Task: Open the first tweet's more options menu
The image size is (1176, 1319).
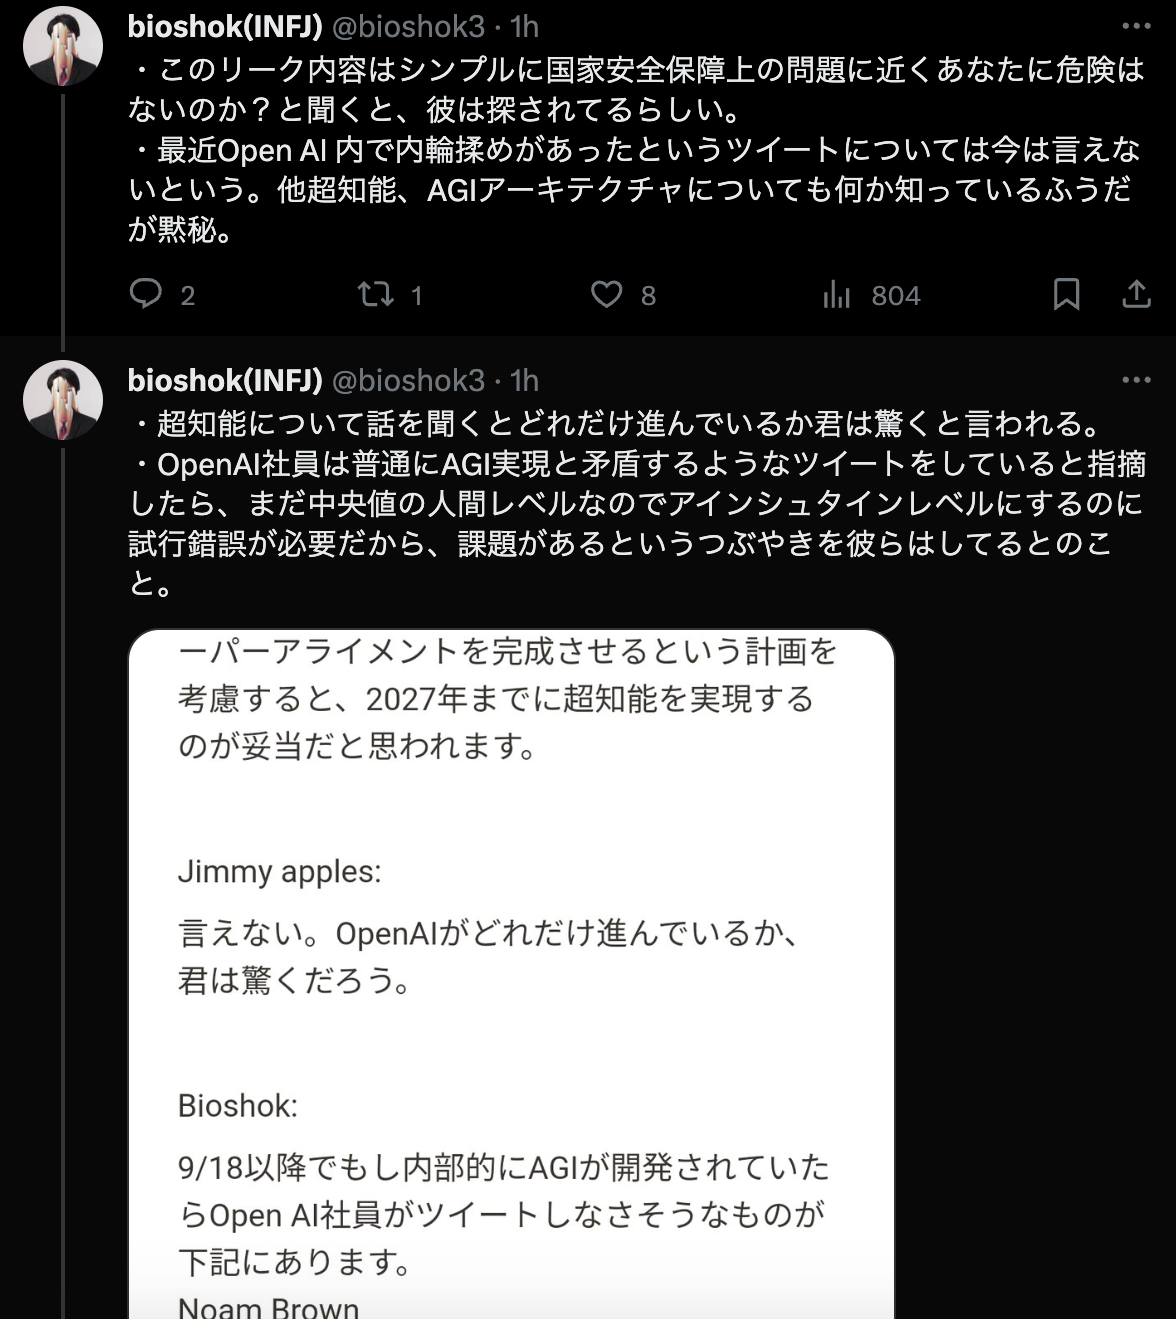Action: click(x=1136, y=26)
